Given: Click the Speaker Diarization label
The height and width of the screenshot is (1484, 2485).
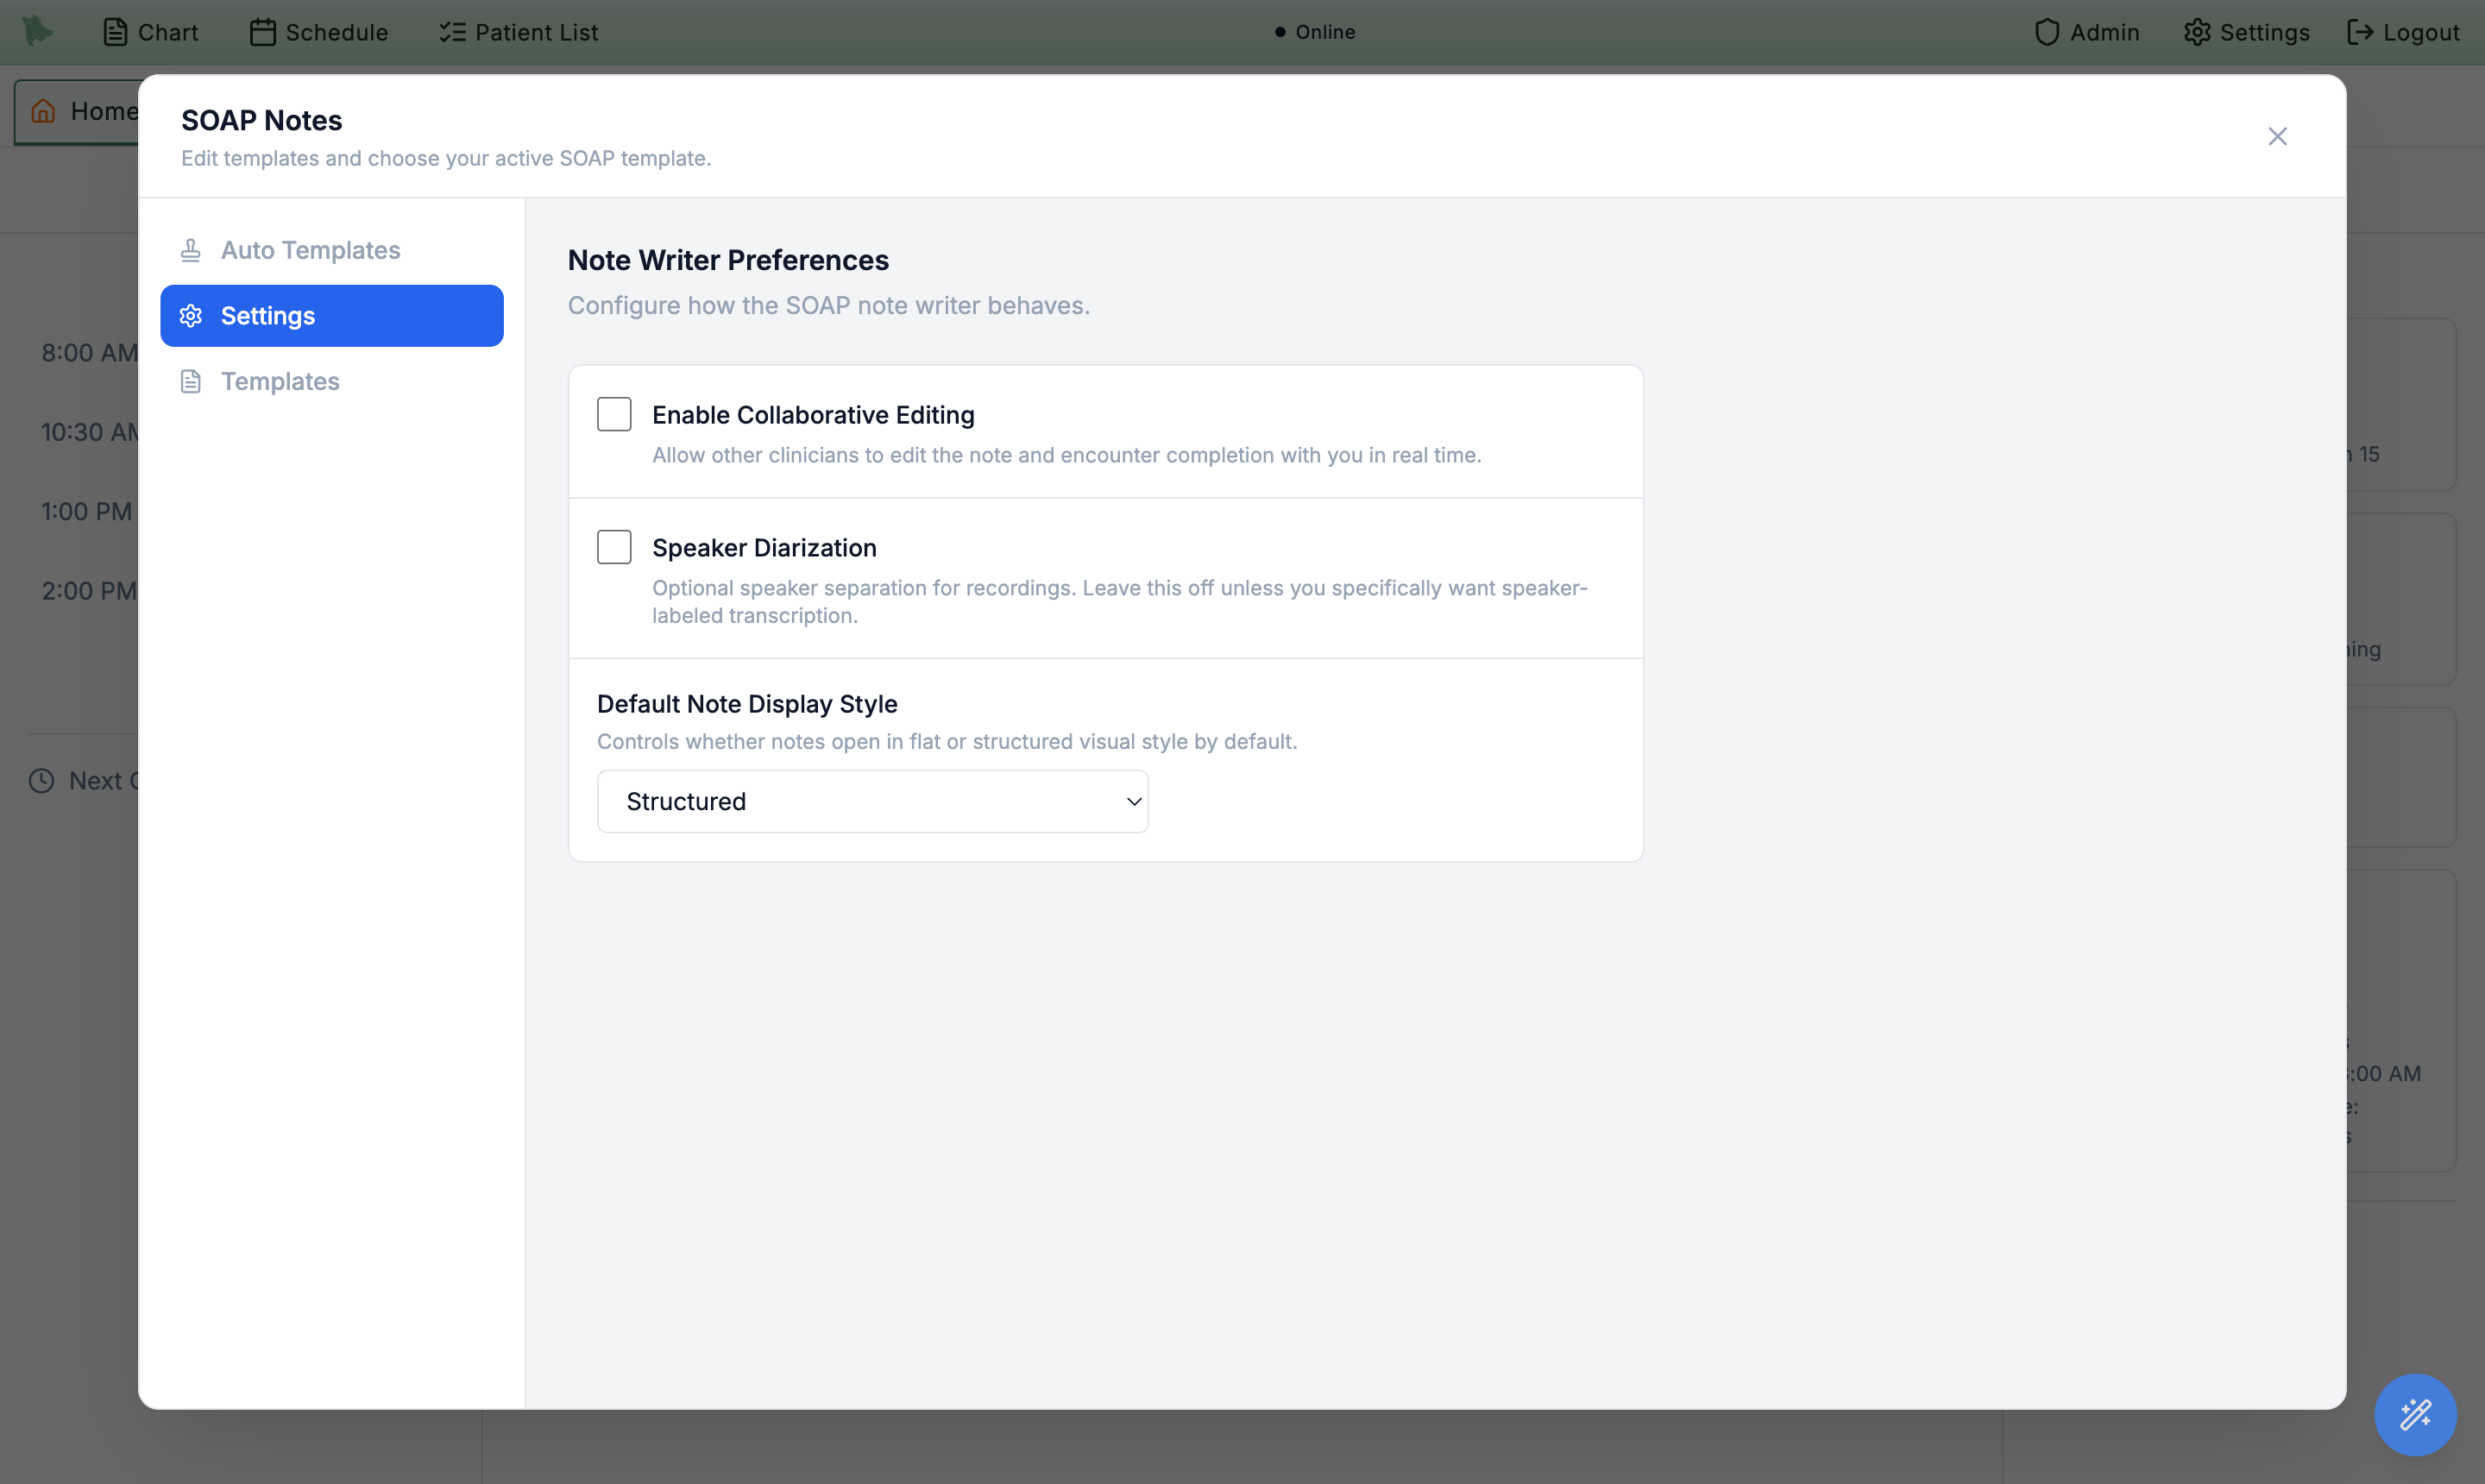Looking at the screenshot, I should pyautogui.click(x=764, y=548).
